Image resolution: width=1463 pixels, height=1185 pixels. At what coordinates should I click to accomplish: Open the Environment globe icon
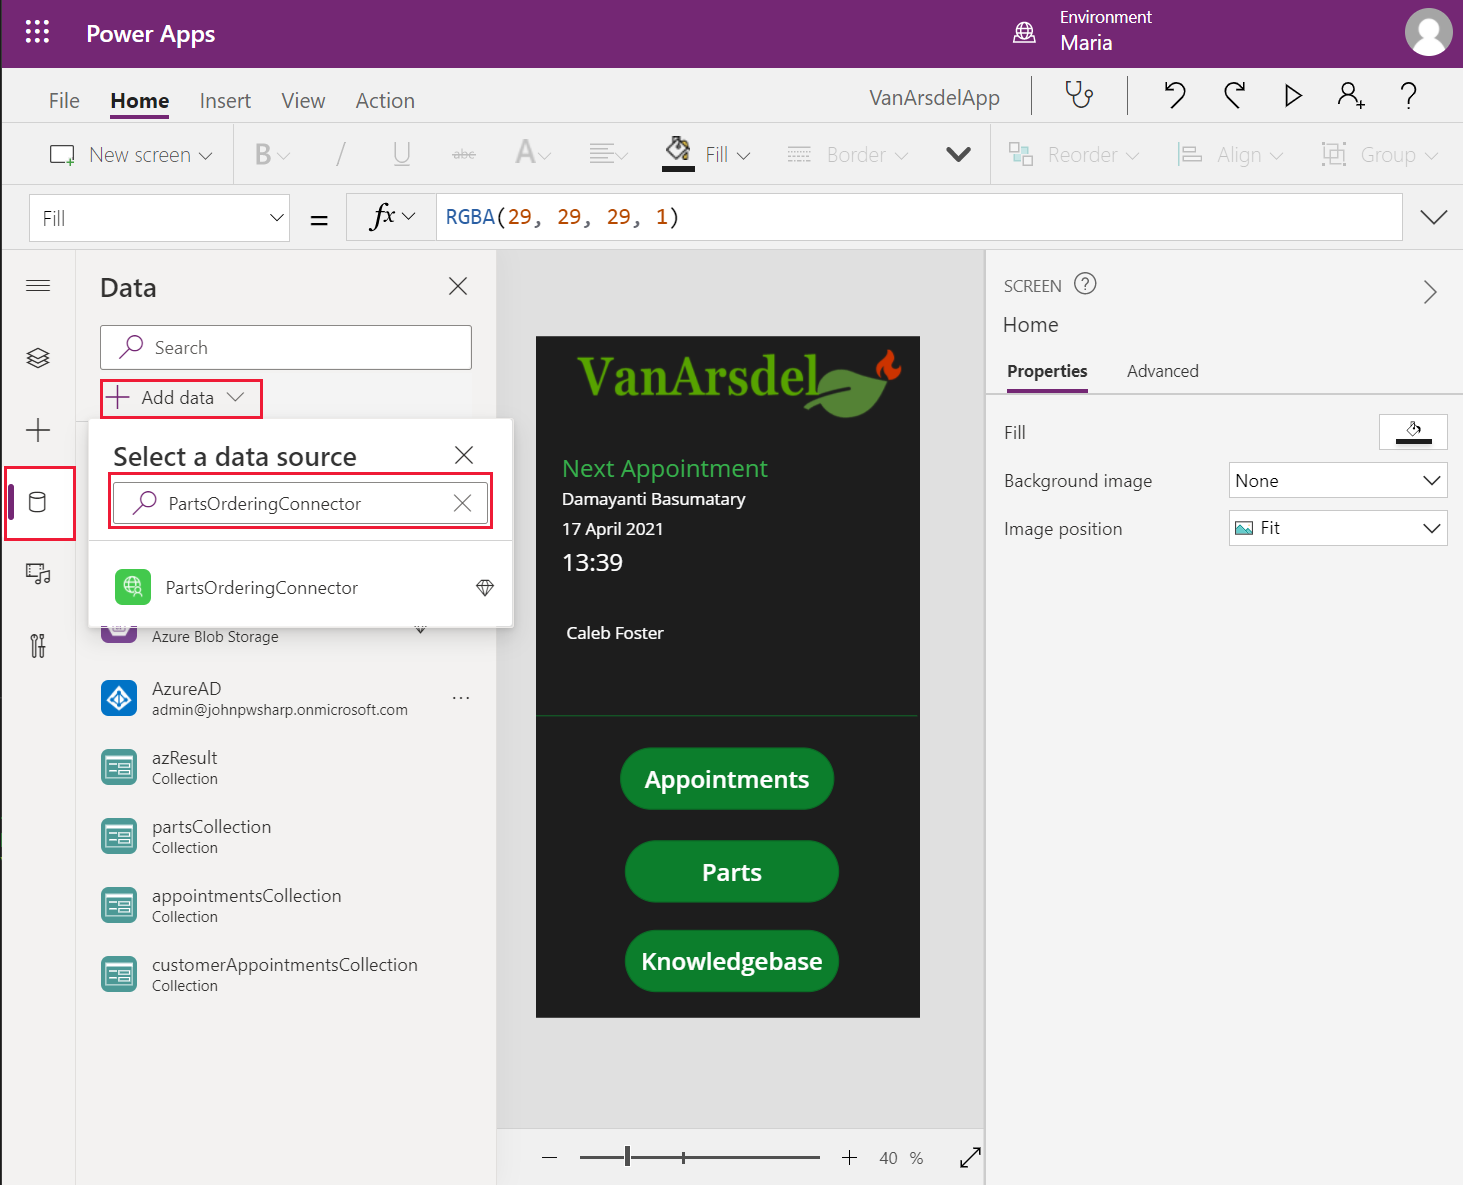click(x=1025, y=33)
